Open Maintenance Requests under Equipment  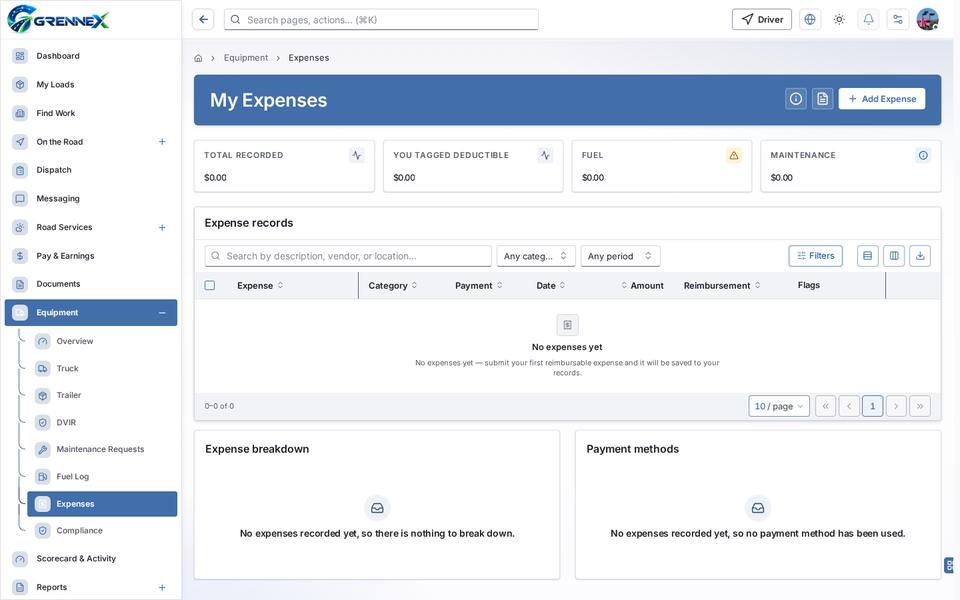pyautogui.click(x=102, y=449)
